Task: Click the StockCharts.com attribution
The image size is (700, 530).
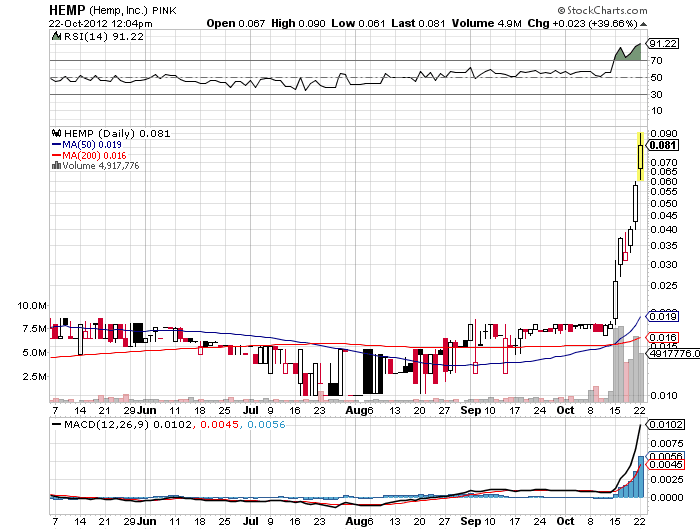Action: coord(602,10)
